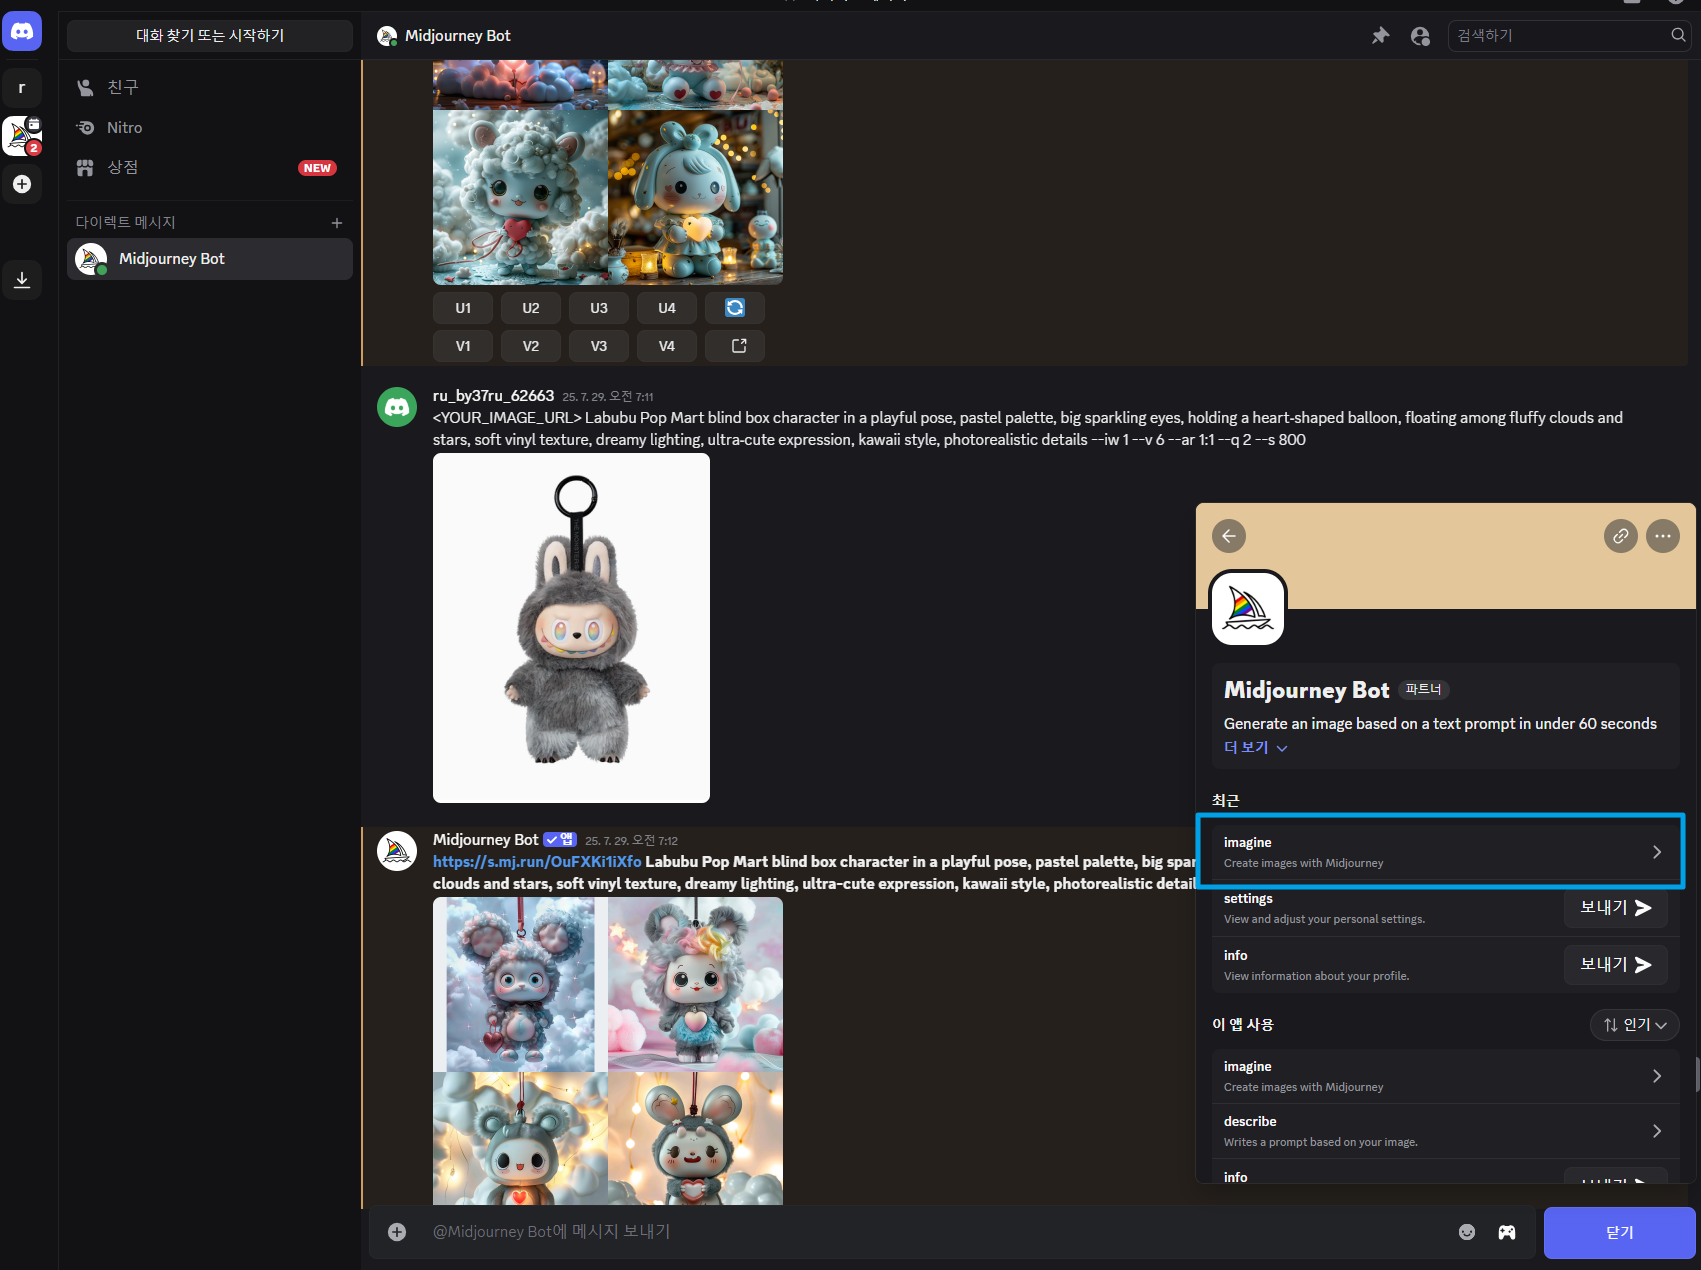Open Midjourney Bot direct message
Viewport: 1701px width, 1270px height.
tap(210, 259)
